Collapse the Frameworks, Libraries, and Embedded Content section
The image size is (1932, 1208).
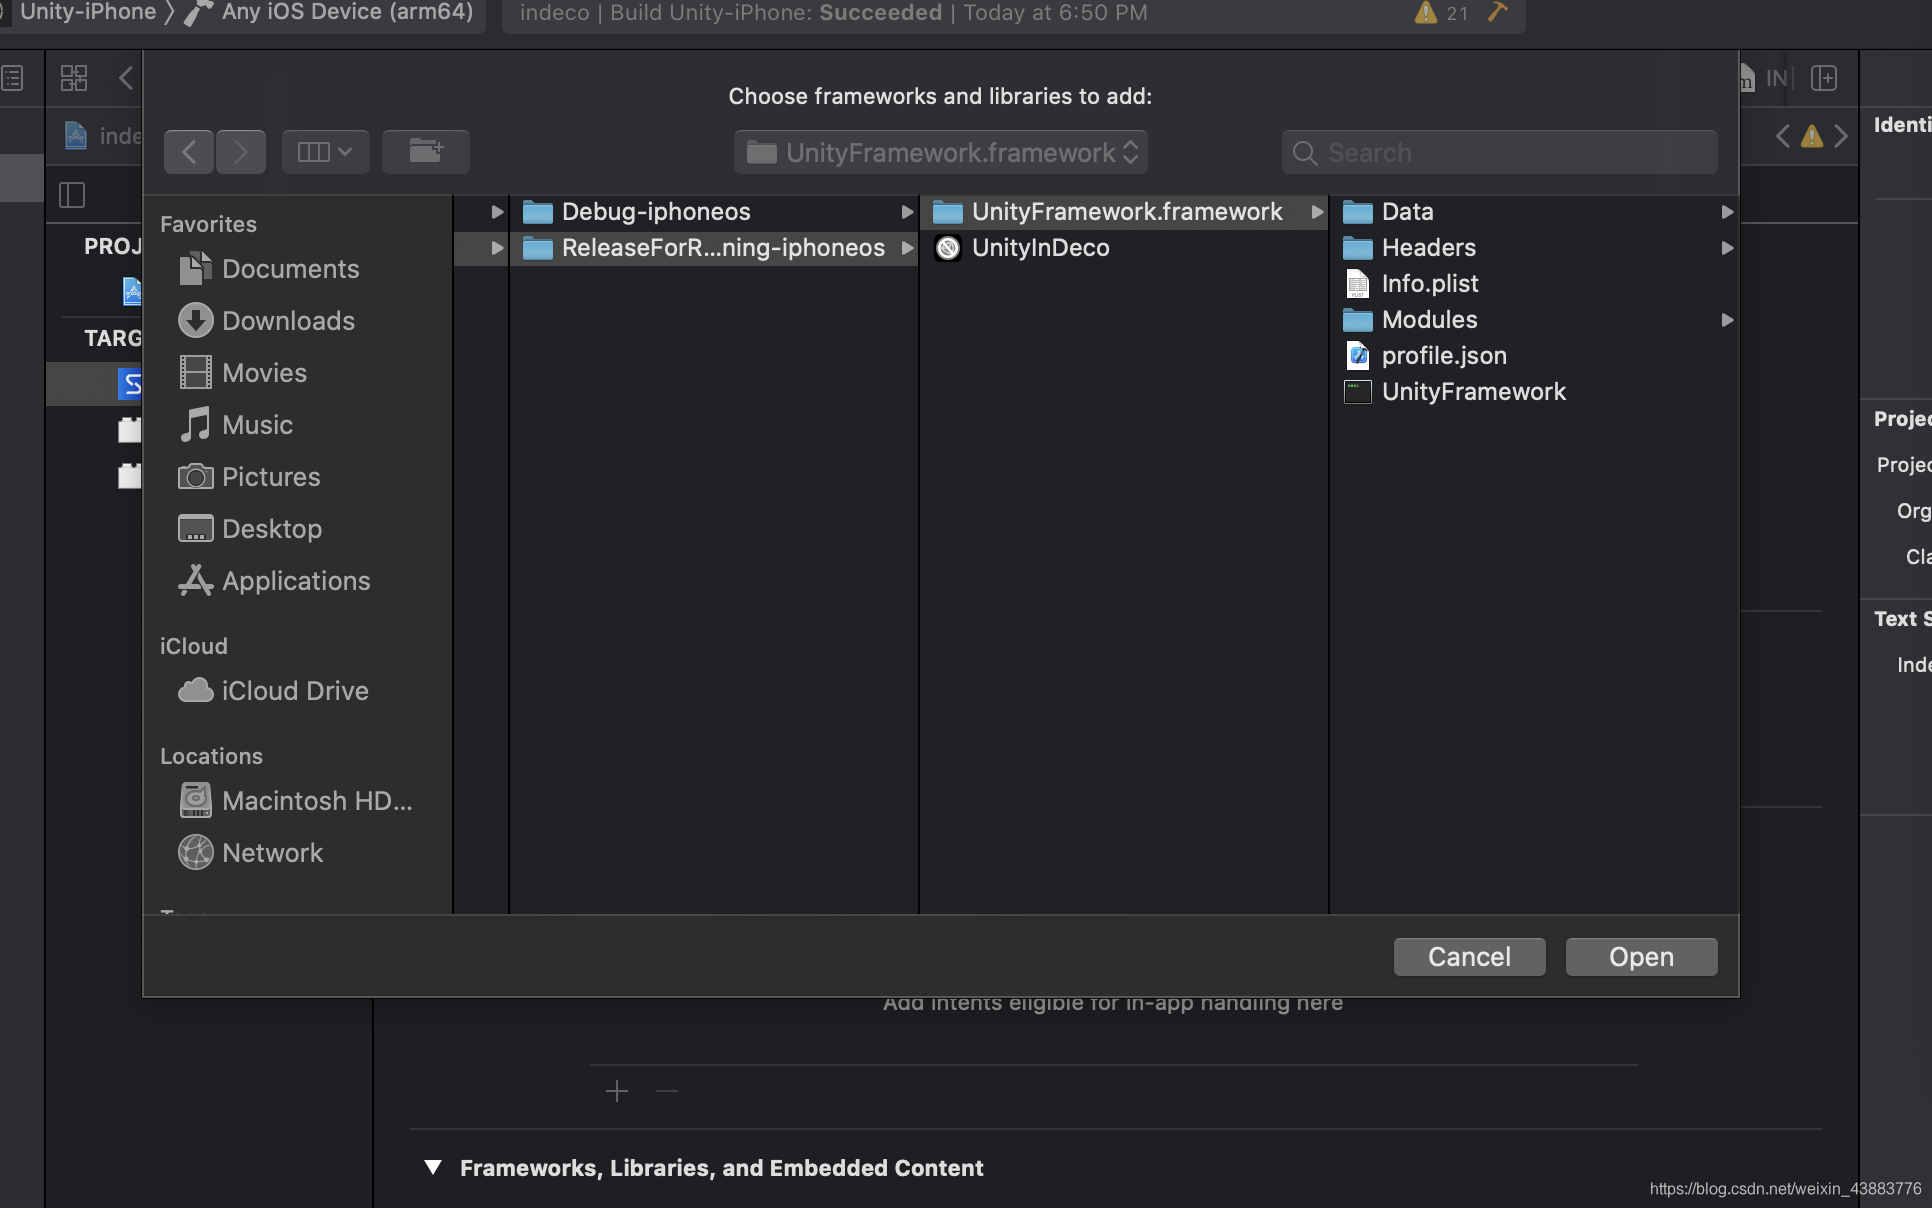click(x=433, y=1168)
